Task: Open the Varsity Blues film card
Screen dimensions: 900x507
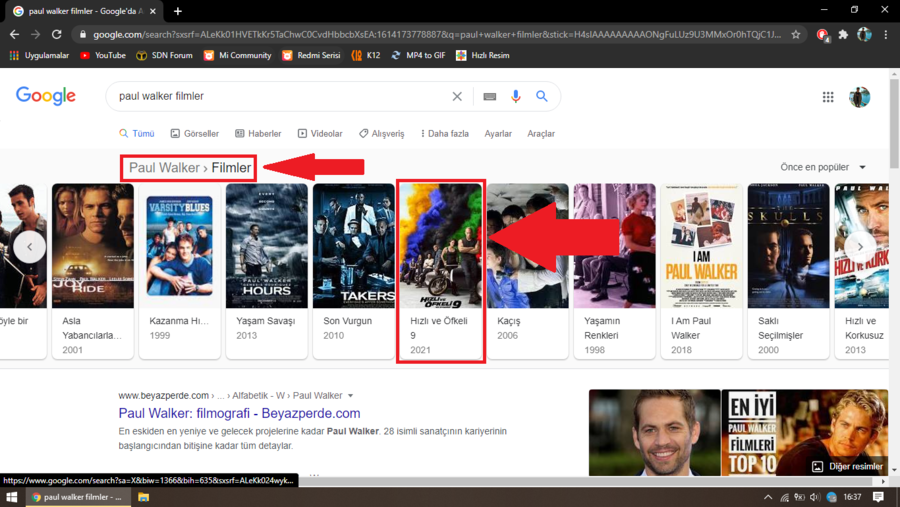Action: pyautogui.click(x=180, y=271)
